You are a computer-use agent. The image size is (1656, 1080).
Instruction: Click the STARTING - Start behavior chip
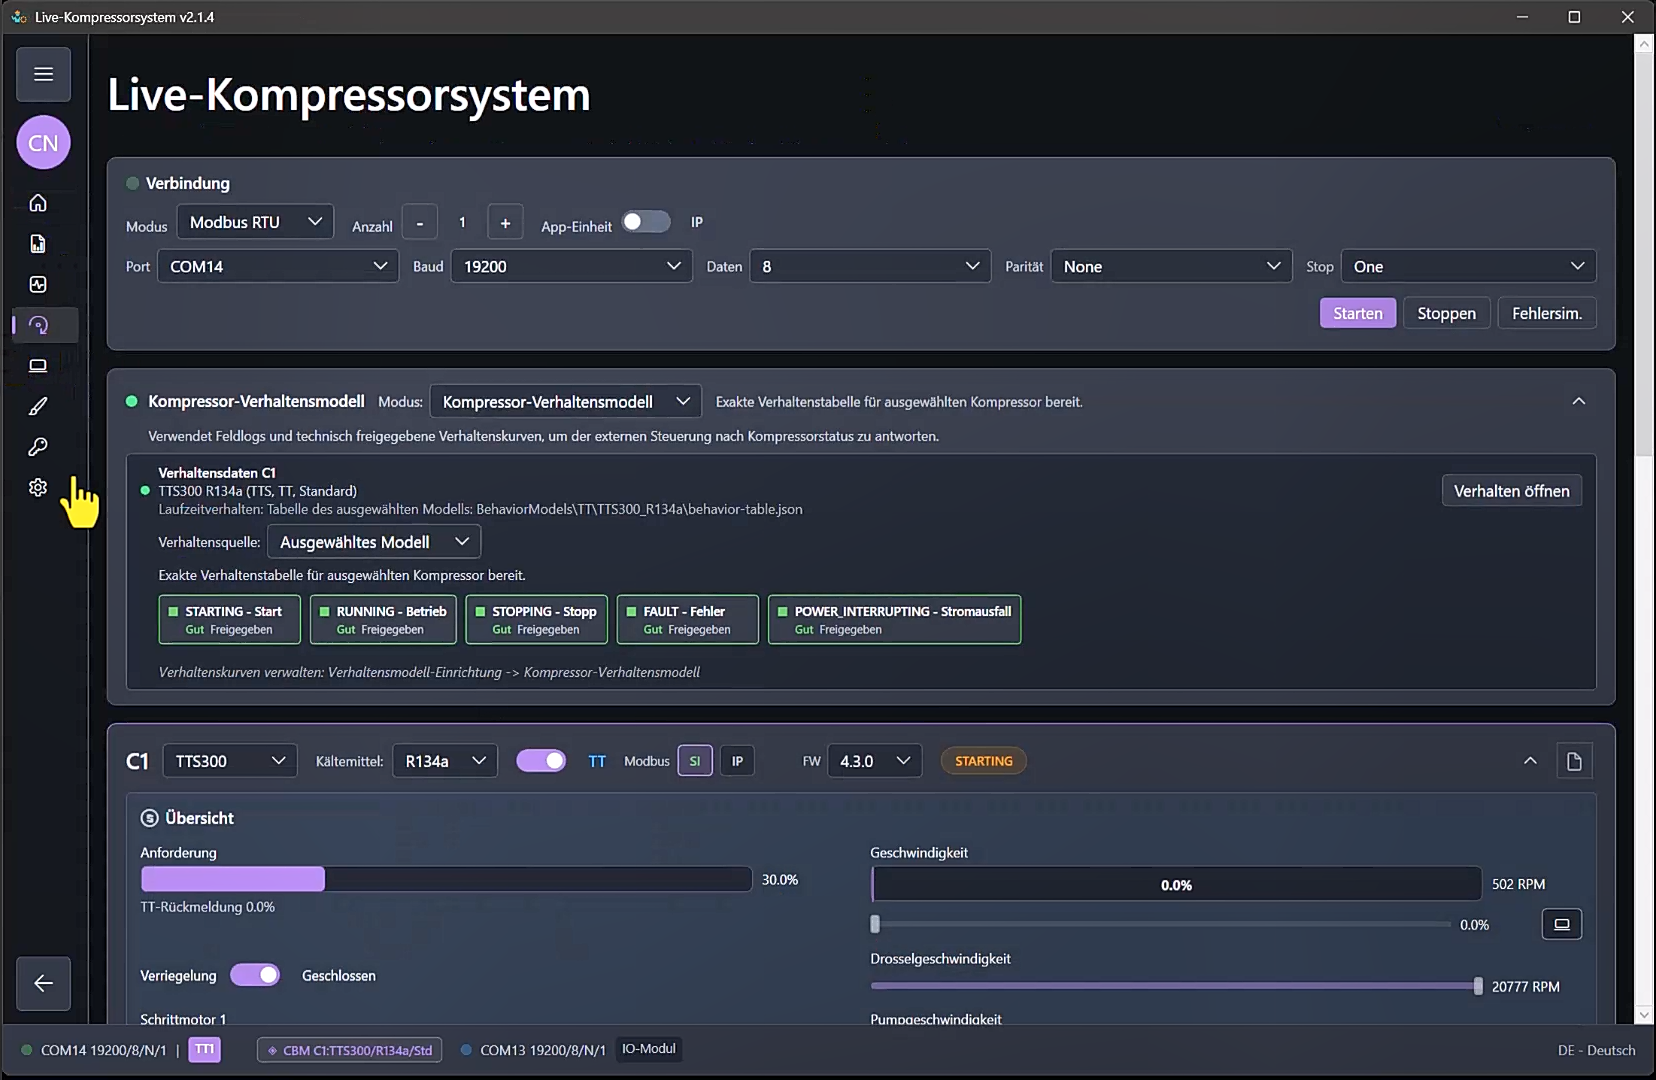click(x=229, y=620)
